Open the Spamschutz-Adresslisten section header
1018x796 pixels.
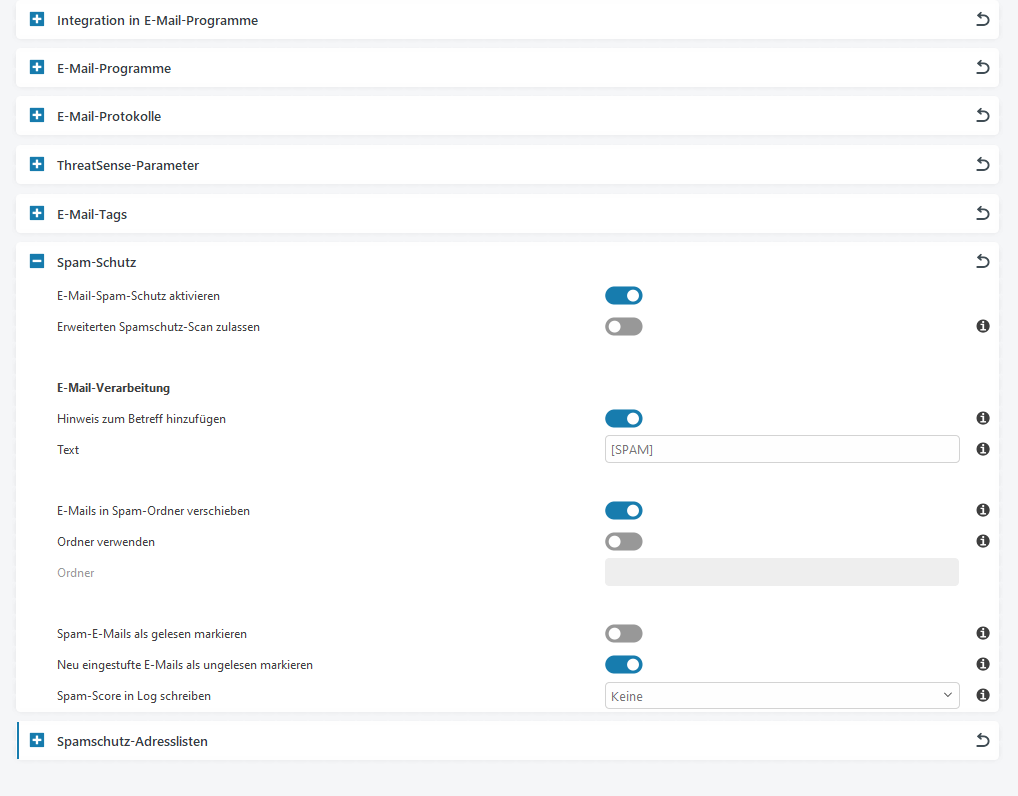click(x=507, y=741)
